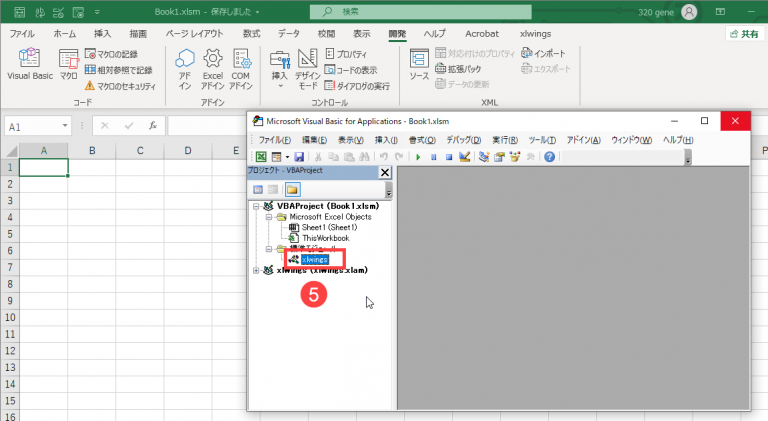Click the Insert UserForm icon in VBA toolbar
768x421 pixels.
click(x=276, y=157)
